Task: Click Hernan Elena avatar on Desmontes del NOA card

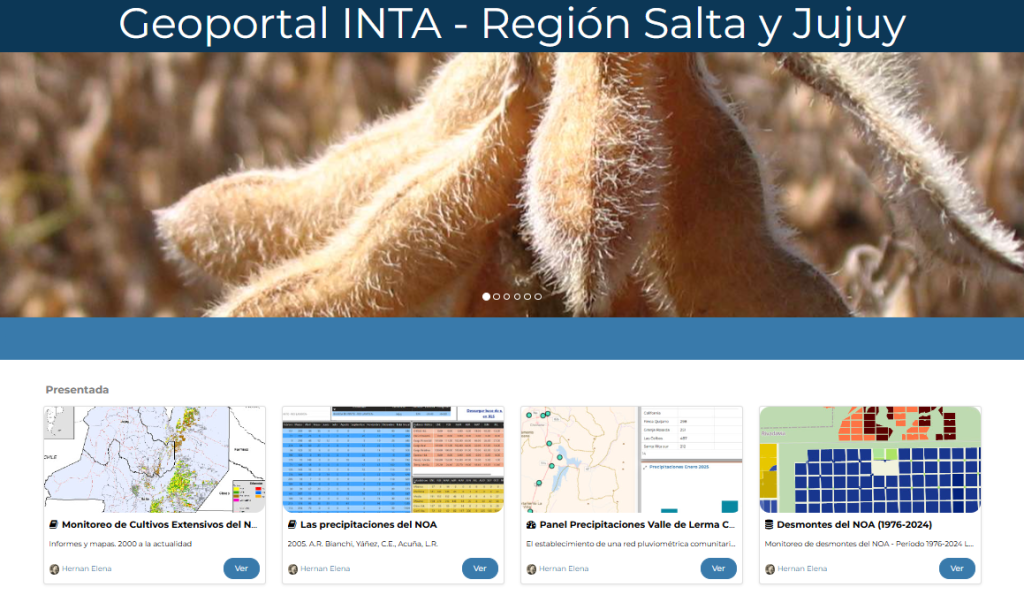Action: tap(769, 569)
